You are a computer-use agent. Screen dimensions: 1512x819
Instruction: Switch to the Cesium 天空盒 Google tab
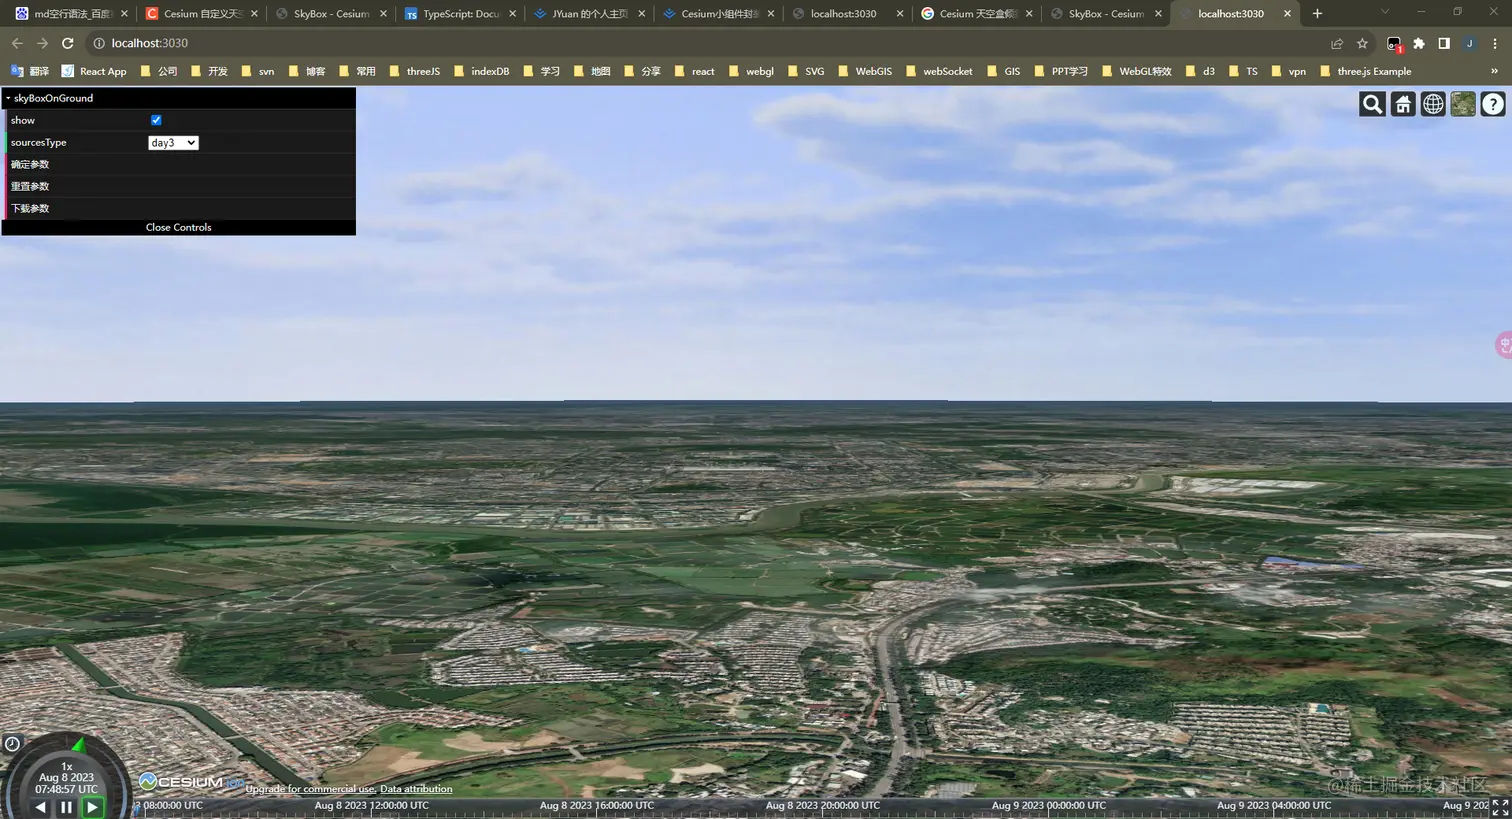[x=977, y=14]
